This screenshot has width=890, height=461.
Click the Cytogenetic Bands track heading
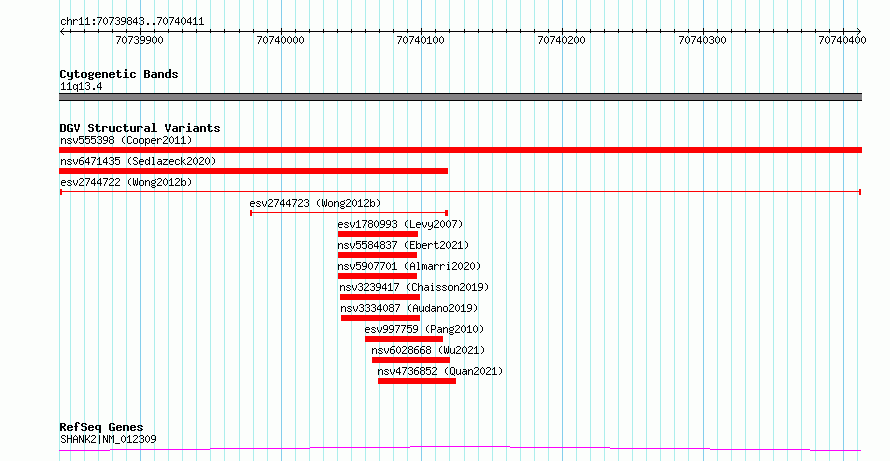point(119,74)
